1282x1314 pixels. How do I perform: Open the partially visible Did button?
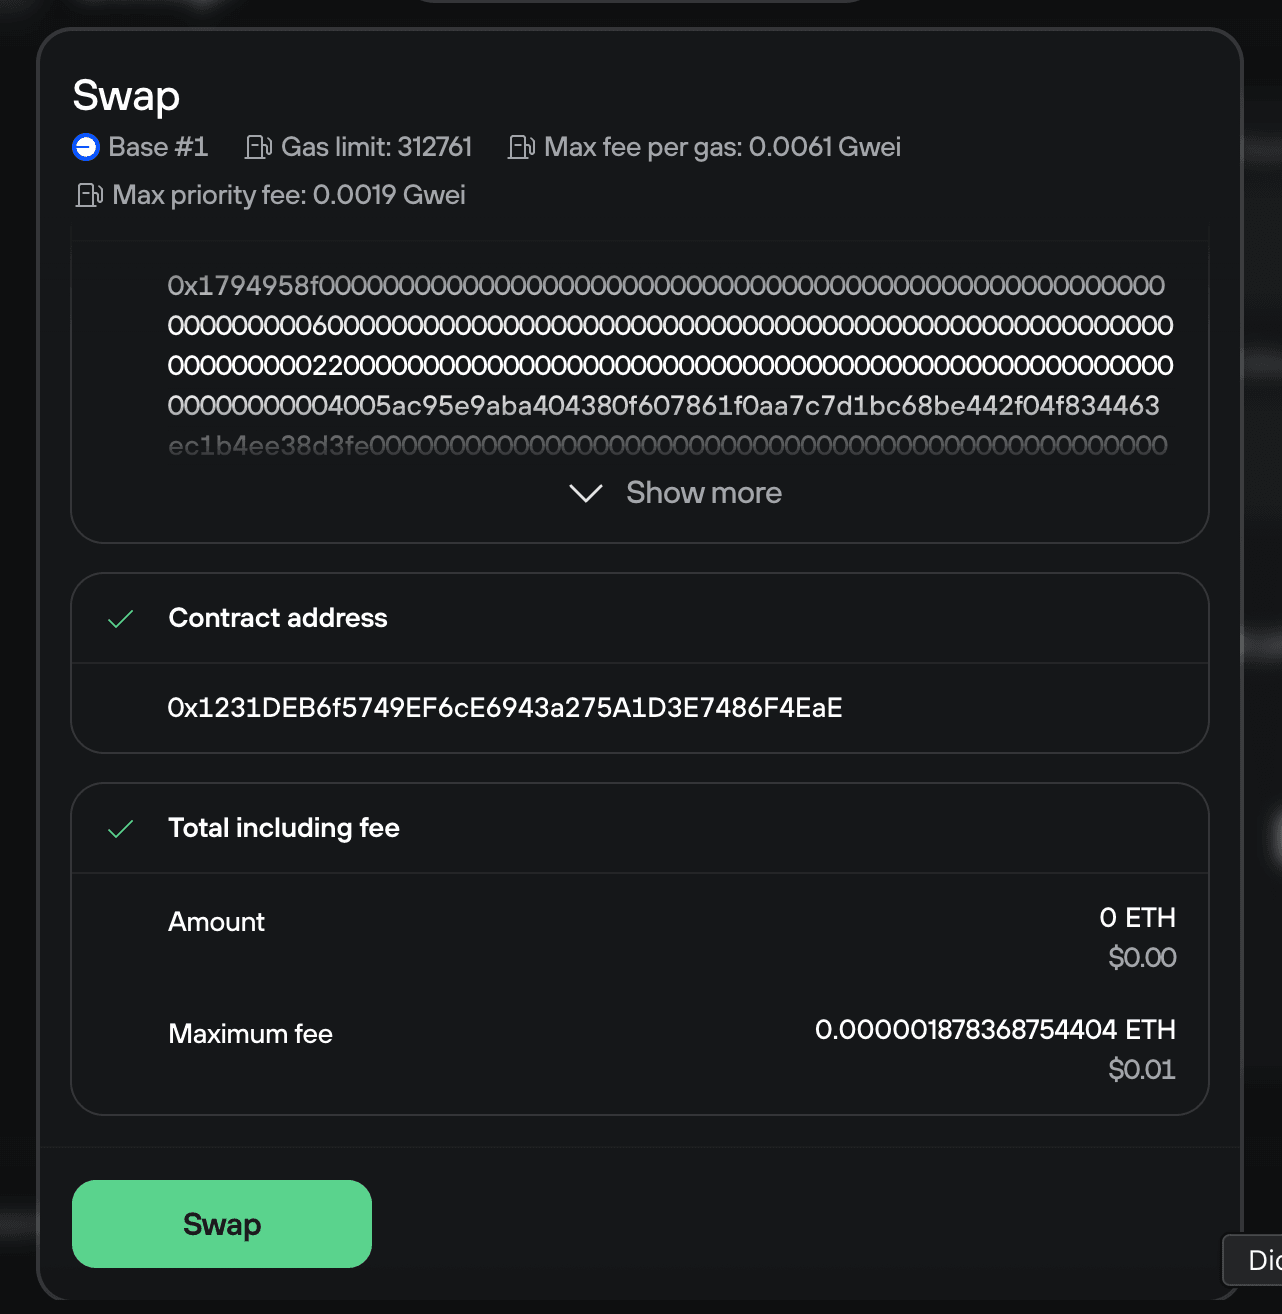pyautogui.click(x=1258, y=1260)
